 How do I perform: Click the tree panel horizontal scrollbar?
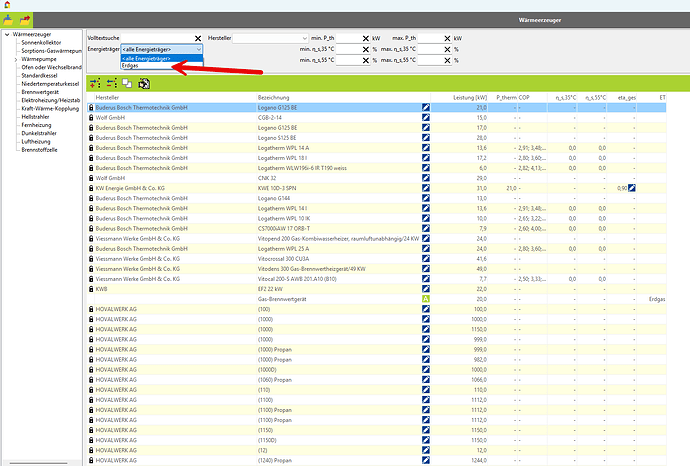click(x=39, y=463)
